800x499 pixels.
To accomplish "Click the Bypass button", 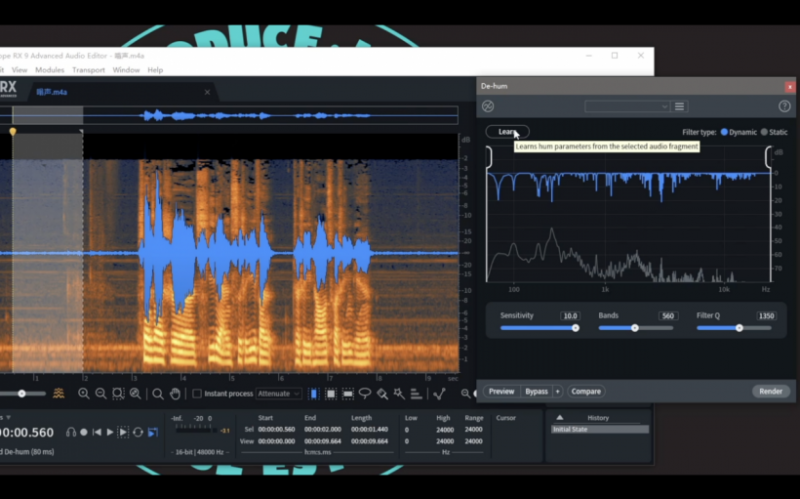I will point(537,391).
